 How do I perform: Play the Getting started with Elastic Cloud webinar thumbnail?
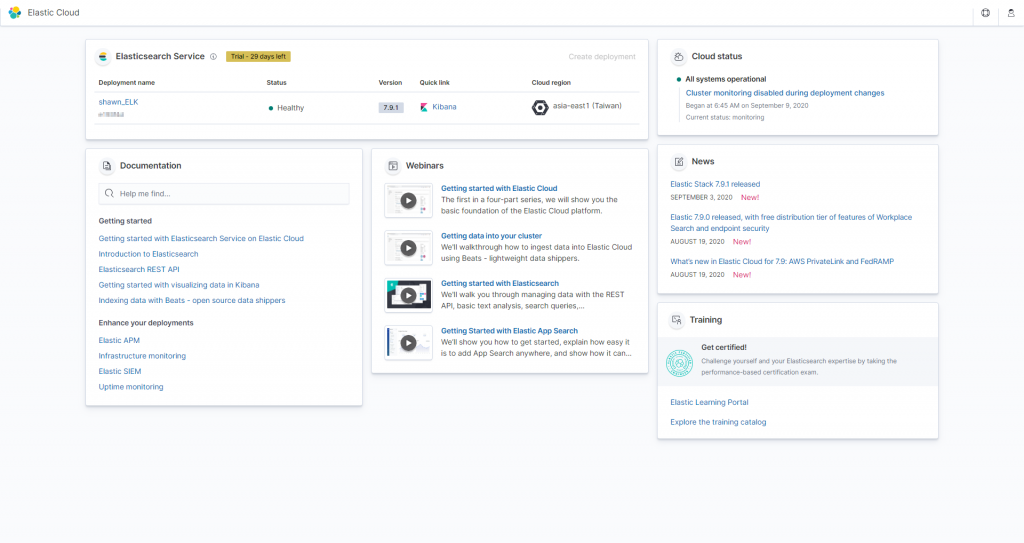[408, 201]
